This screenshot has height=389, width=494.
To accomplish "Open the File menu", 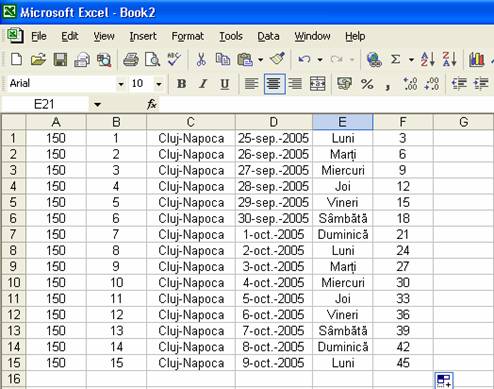I will click(39, 36).
